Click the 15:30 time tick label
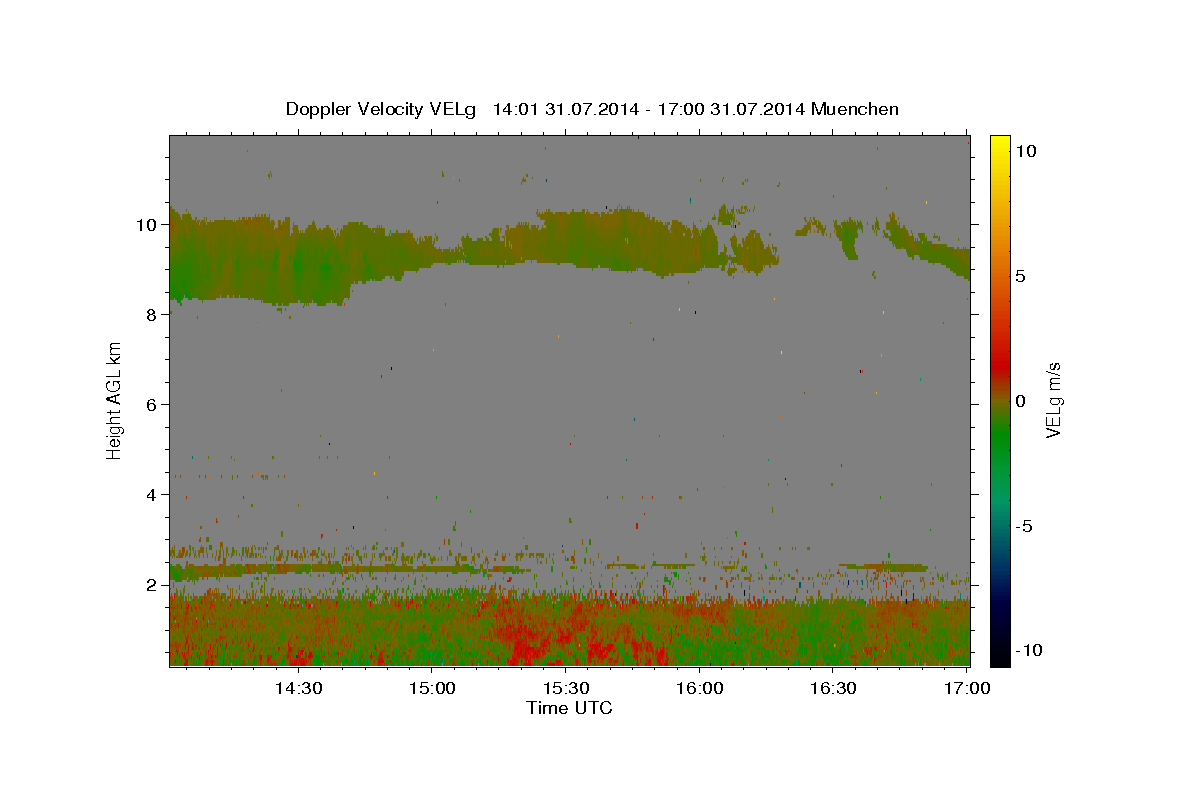 coord(565,688)
